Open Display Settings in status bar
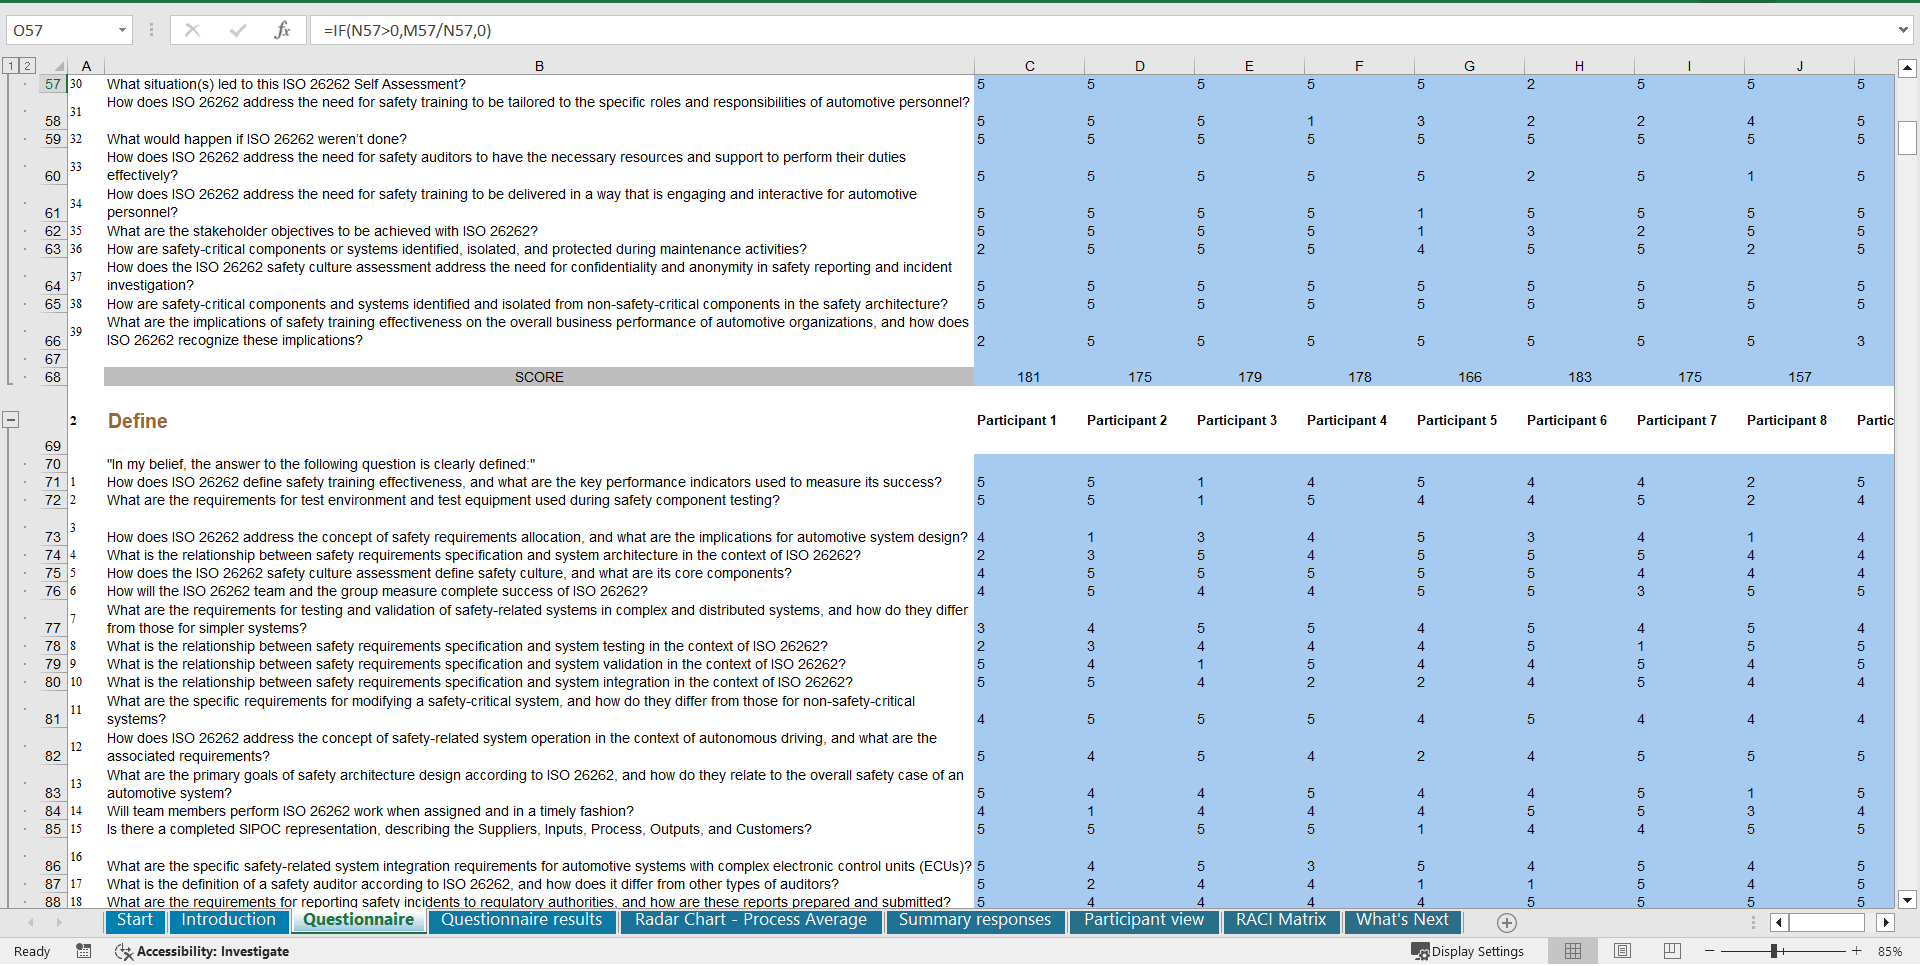This screenshot has width=1920, height=966. (x=1467, y=951)
